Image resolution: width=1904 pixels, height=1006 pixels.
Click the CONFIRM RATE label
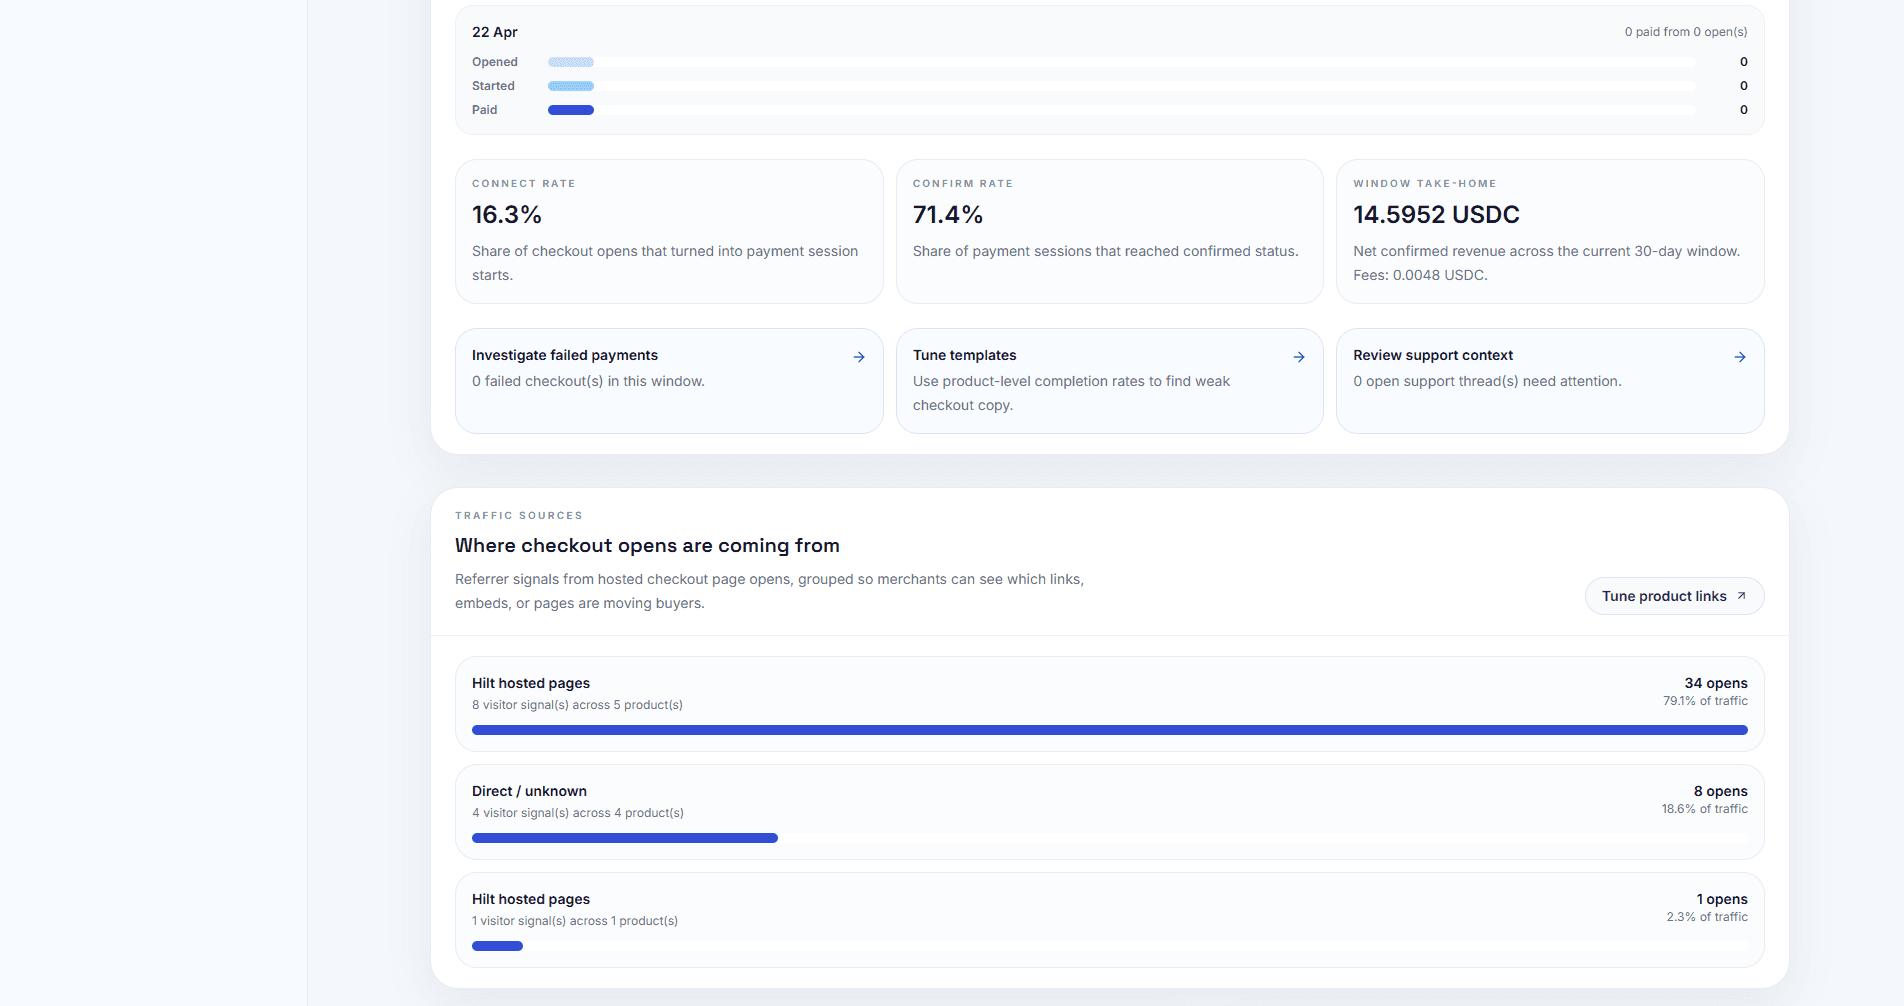tap(963, 184)
